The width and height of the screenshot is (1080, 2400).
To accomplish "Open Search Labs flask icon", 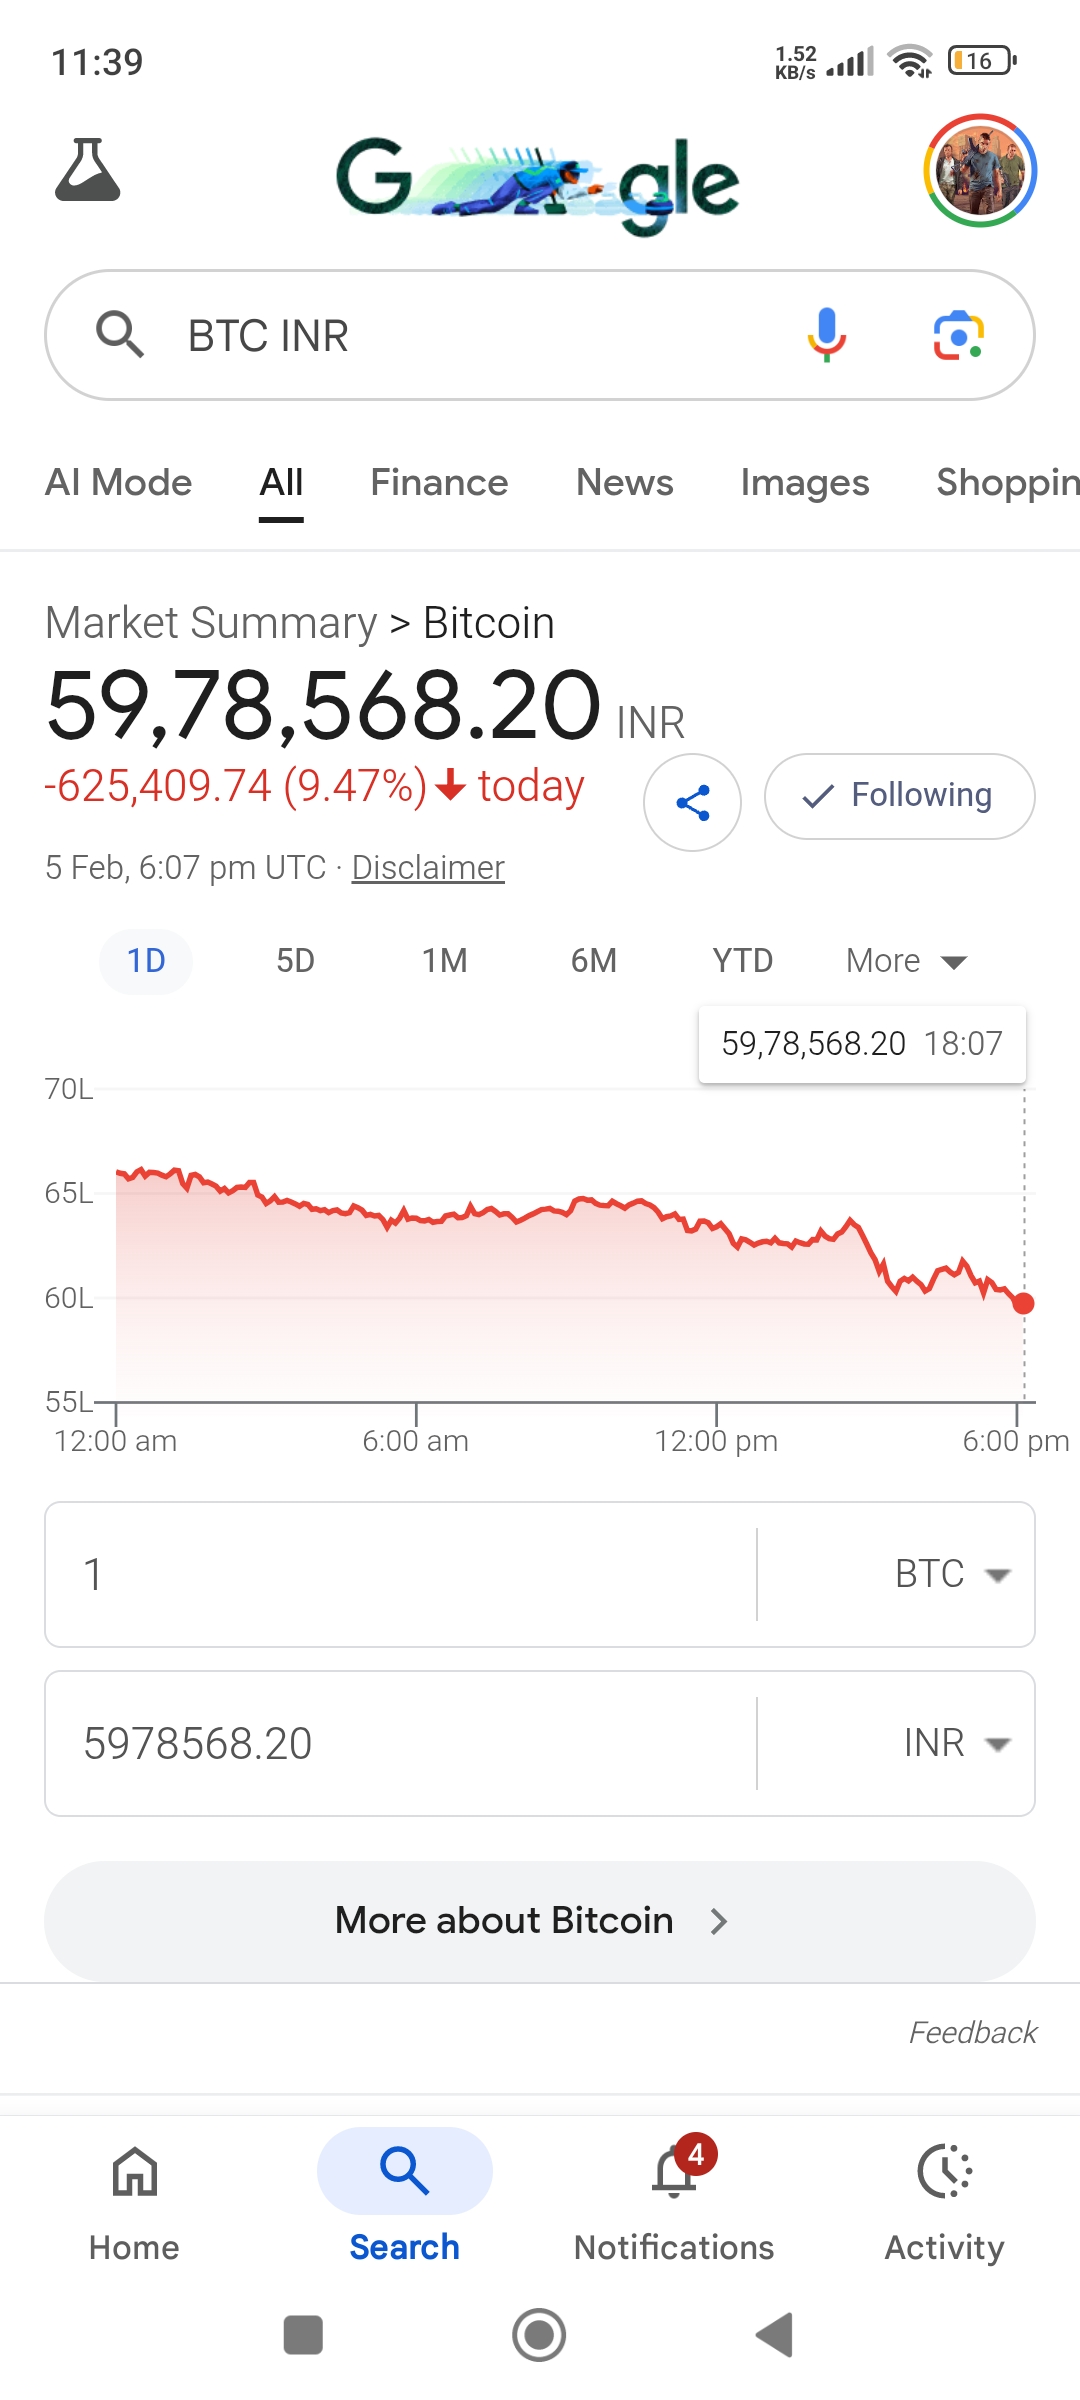I will (x=88, y=171).
